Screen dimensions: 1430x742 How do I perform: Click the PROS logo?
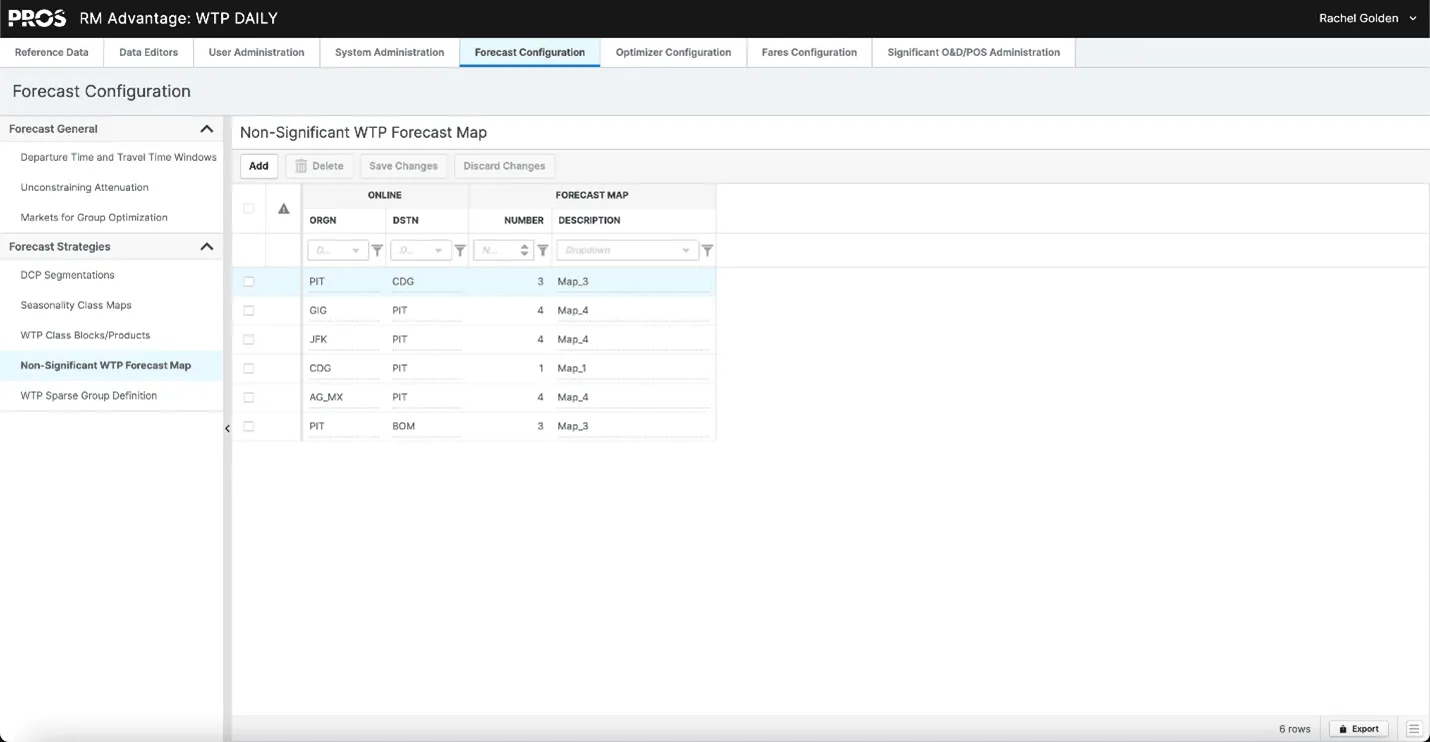click(37, 18)
